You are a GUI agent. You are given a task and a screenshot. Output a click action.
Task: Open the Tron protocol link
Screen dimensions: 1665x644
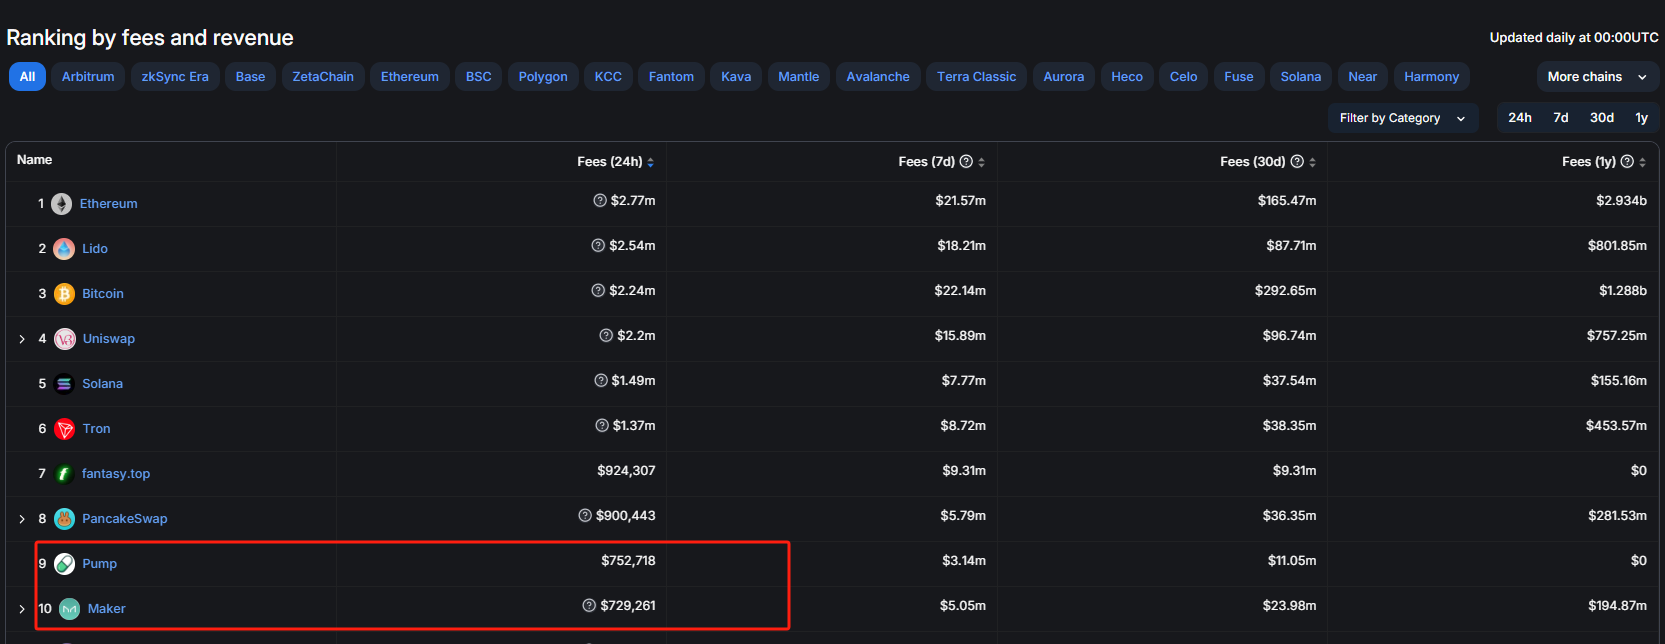tap(97, 429)
